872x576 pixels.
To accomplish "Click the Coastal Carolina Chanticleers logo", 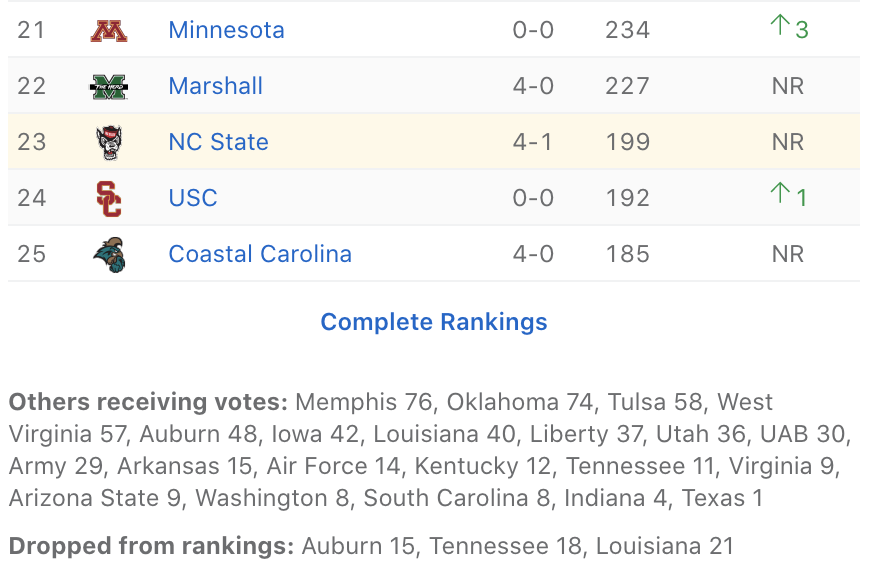I will tap(108, 255).
